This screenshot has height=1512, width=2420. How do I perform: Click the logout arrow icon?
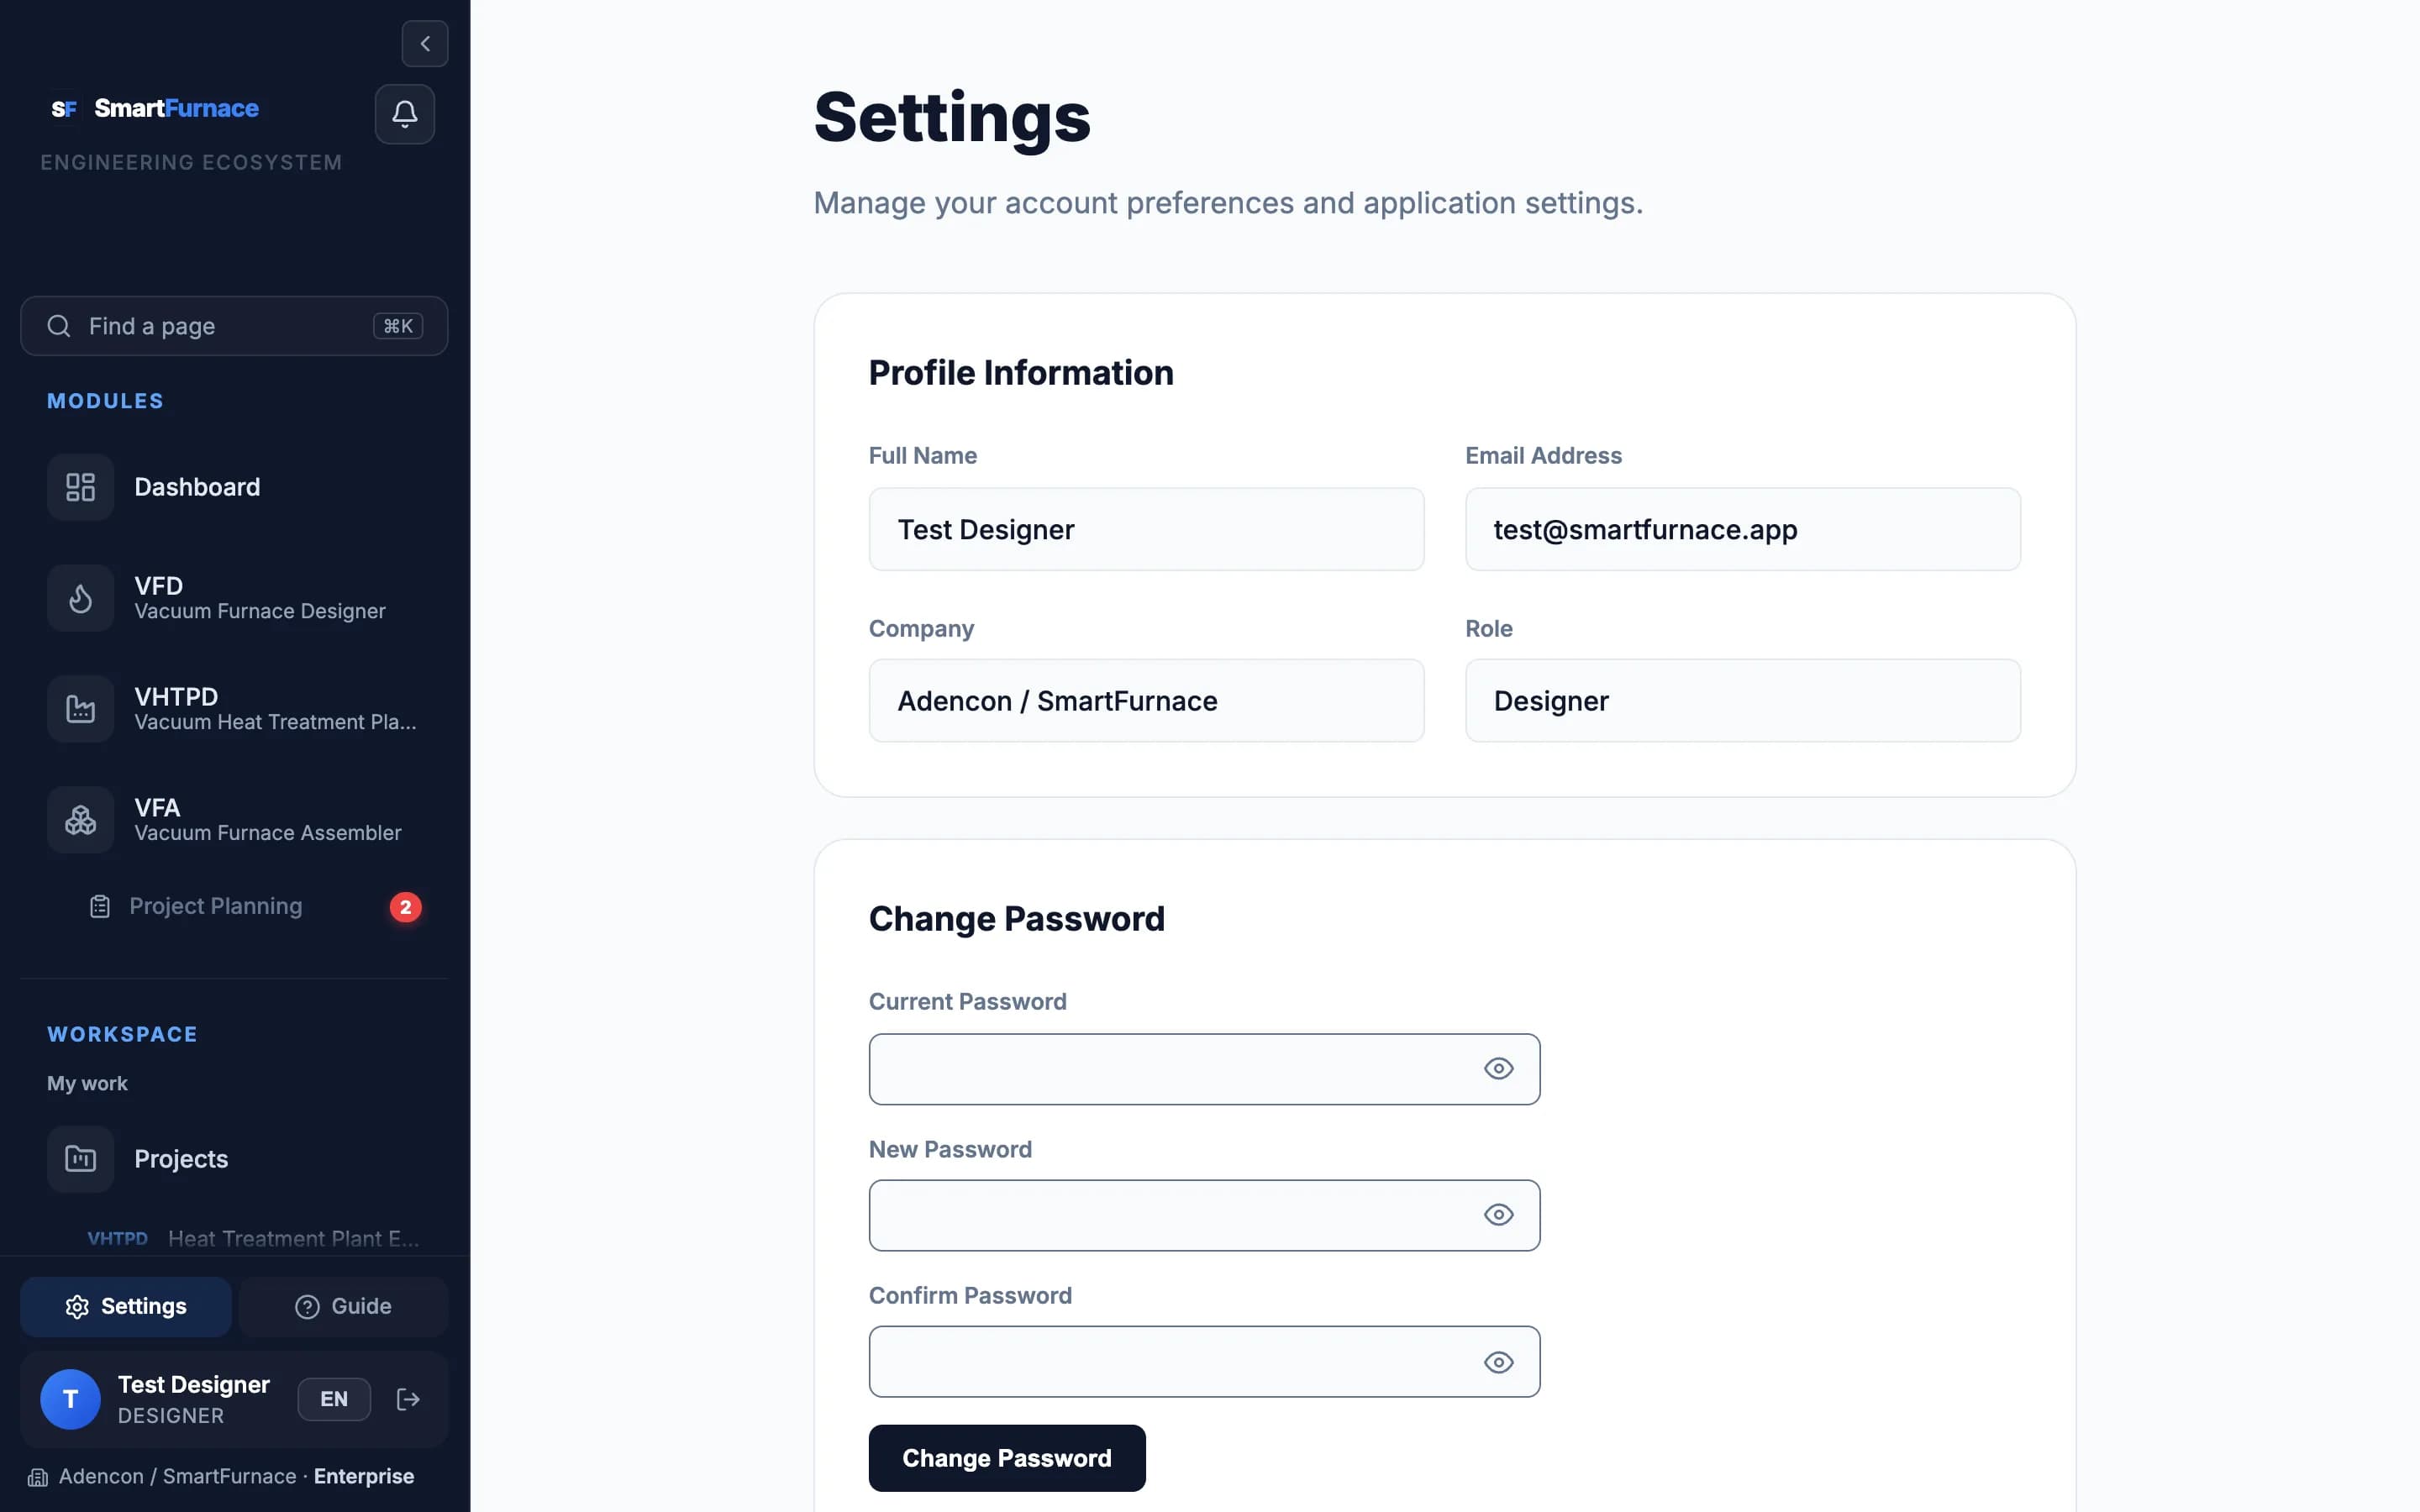(408, 1399)
